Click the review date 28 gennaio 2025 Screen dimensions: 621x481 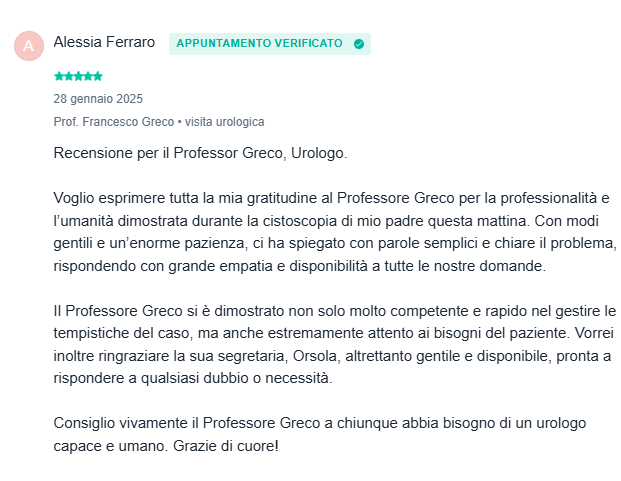pos(98,99)
